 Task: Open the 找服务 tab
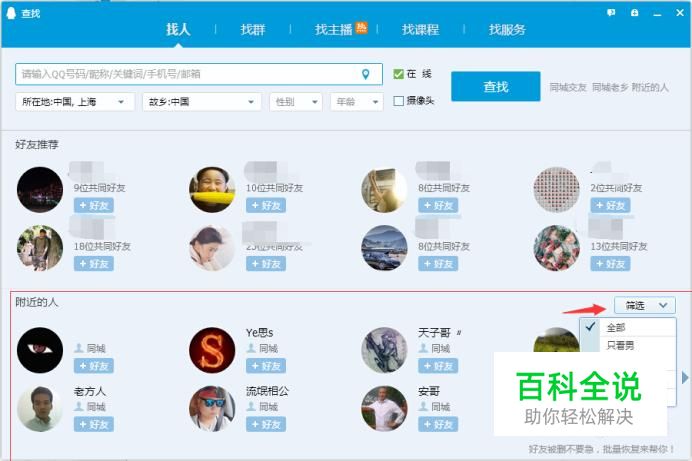pos(507,30)
